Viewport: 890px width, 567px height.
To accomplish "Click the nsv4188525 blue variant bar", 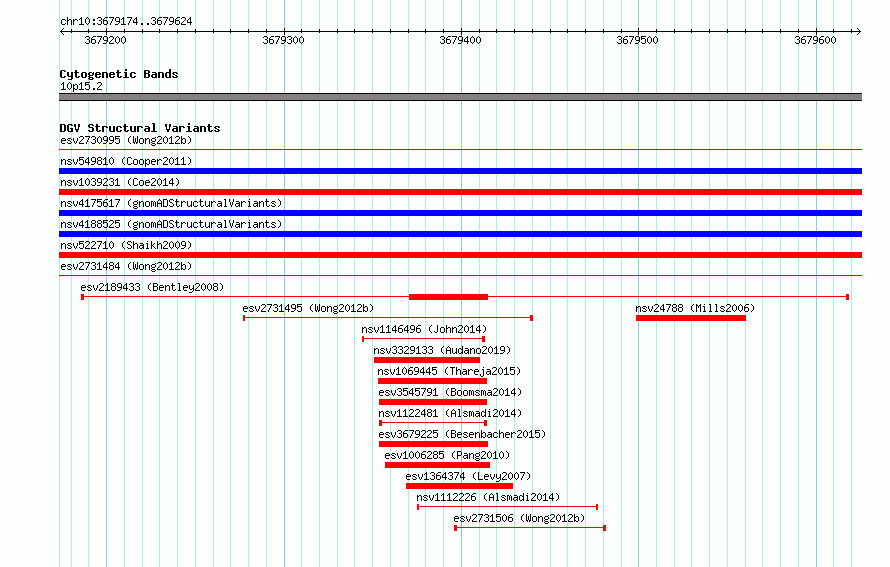I will click(460, 234).
